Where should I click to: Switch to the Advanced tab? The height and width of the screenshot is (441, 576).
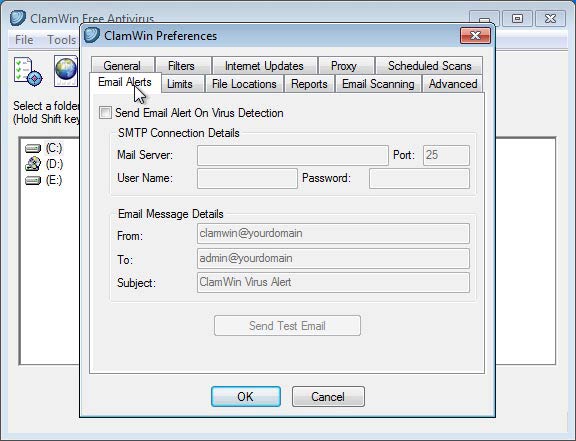[453, 84]
